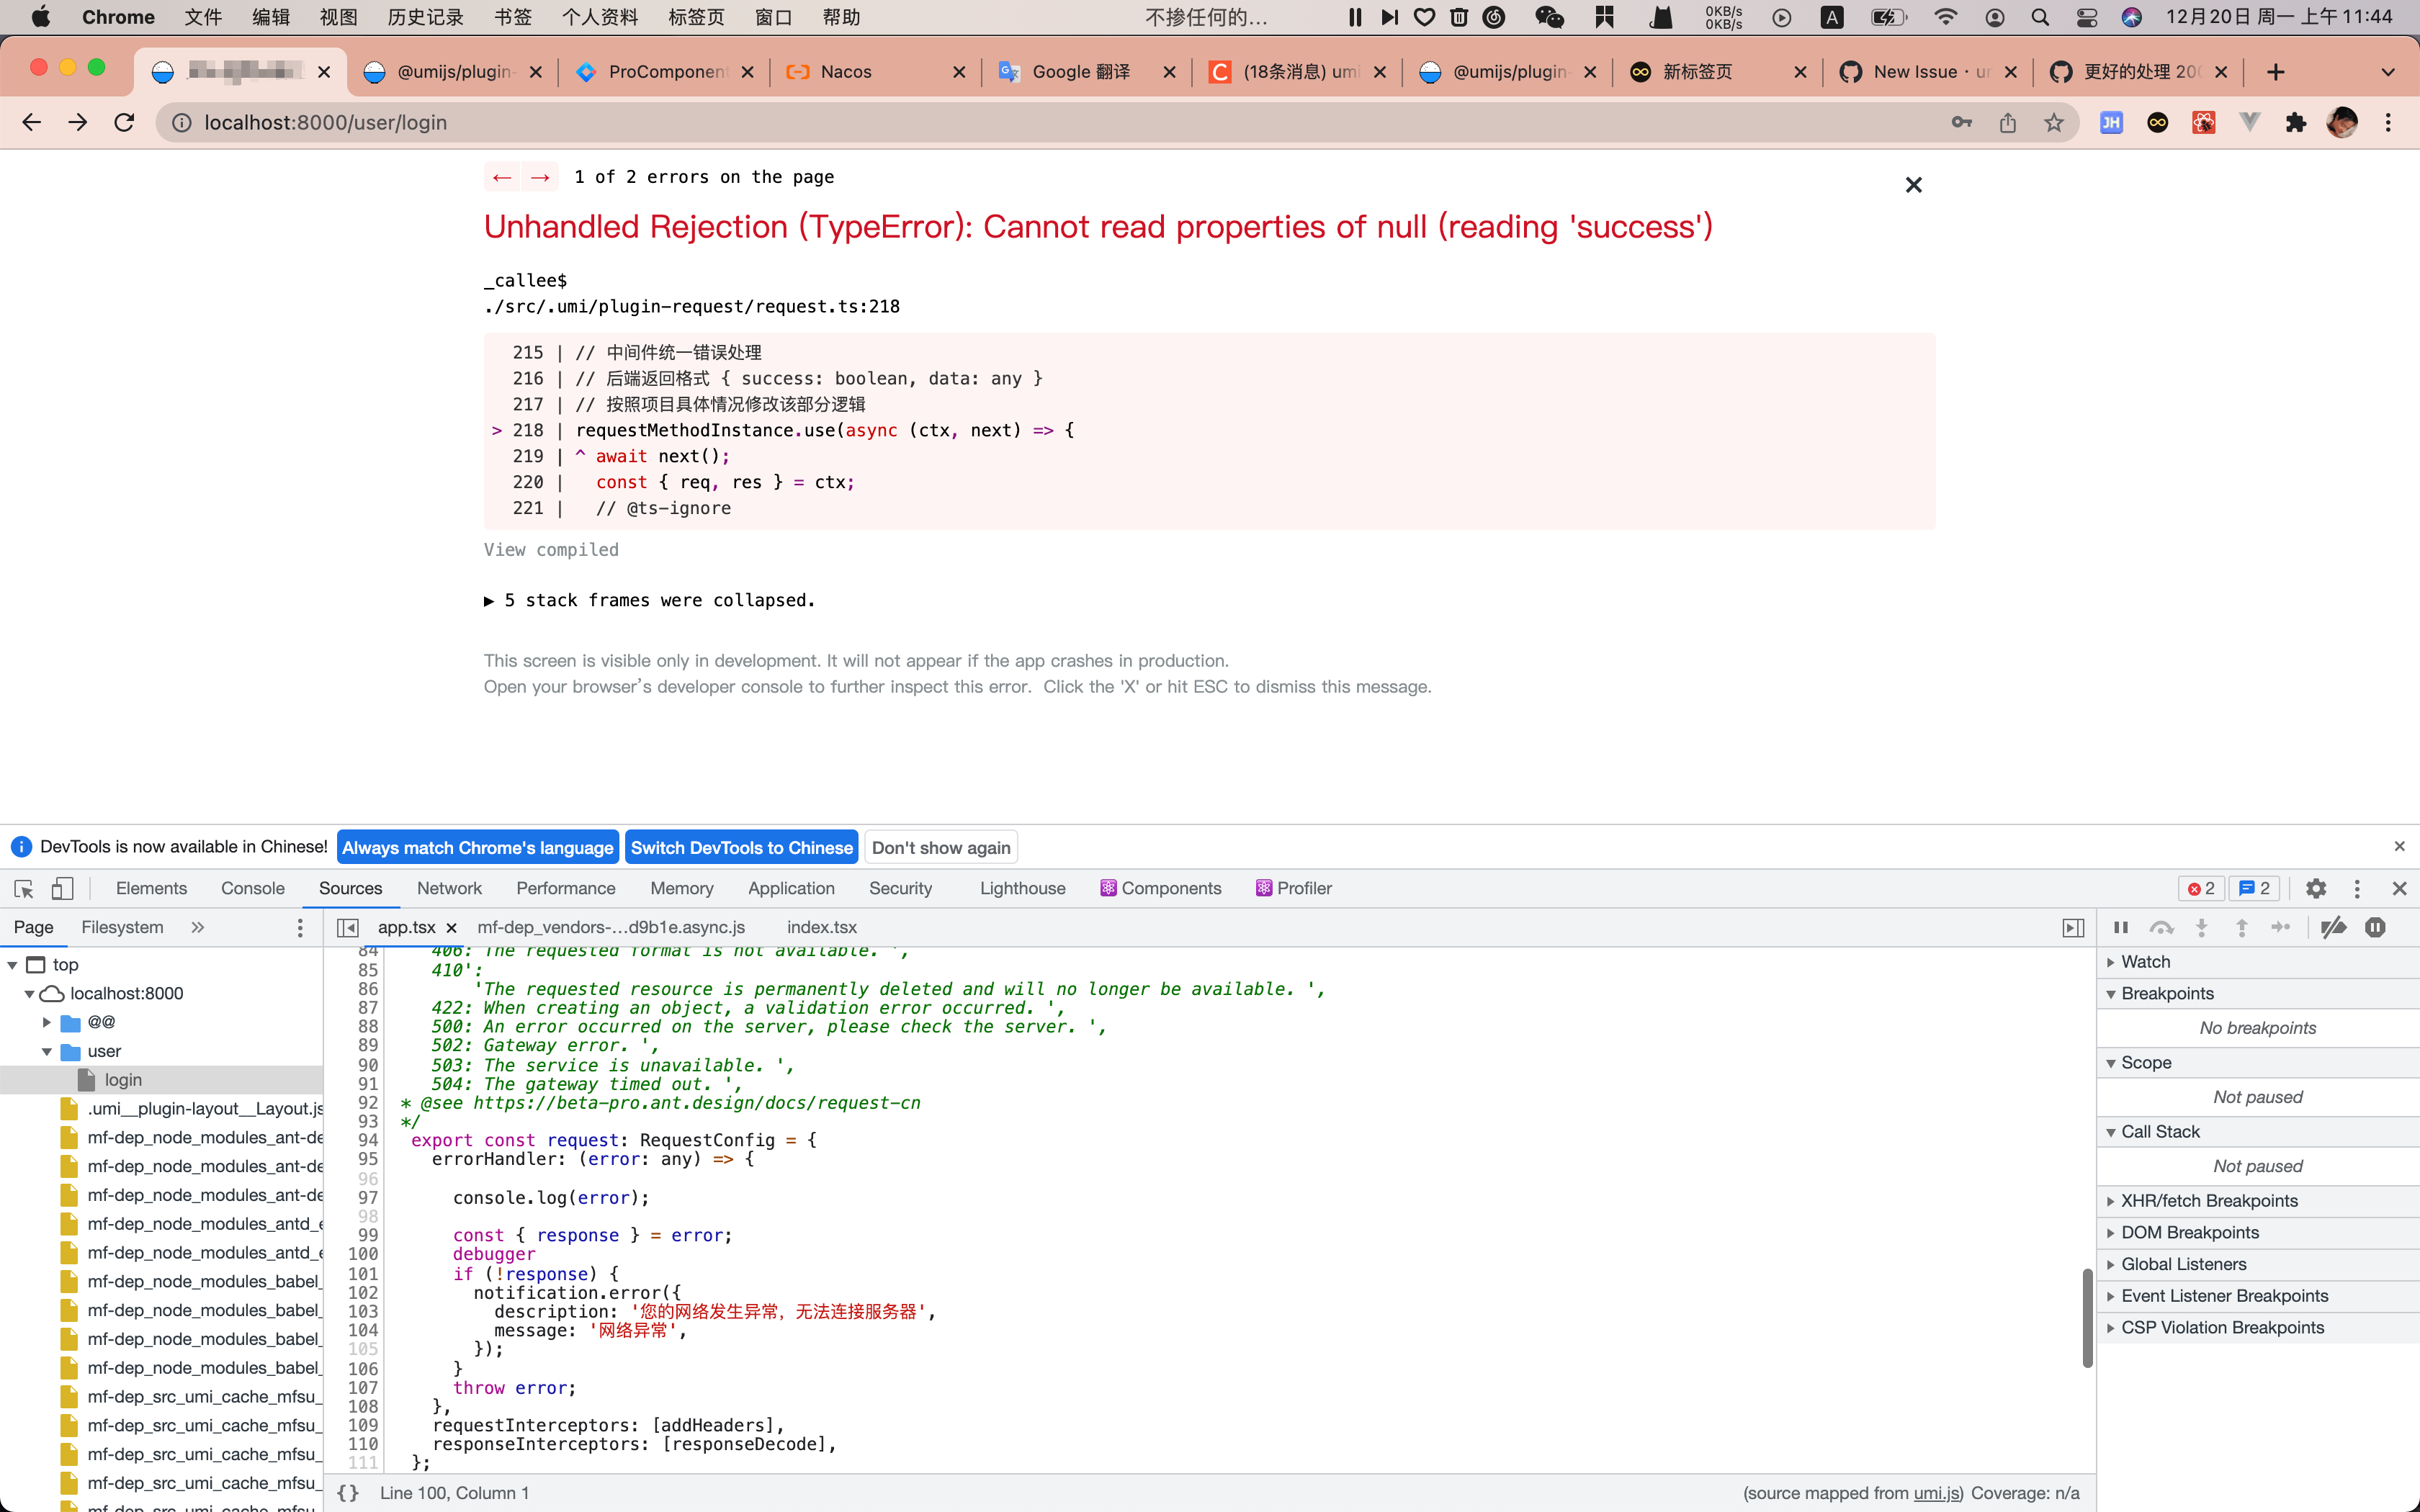
Task: Reload the page in Chrome
Action: (x=124, y=122)
